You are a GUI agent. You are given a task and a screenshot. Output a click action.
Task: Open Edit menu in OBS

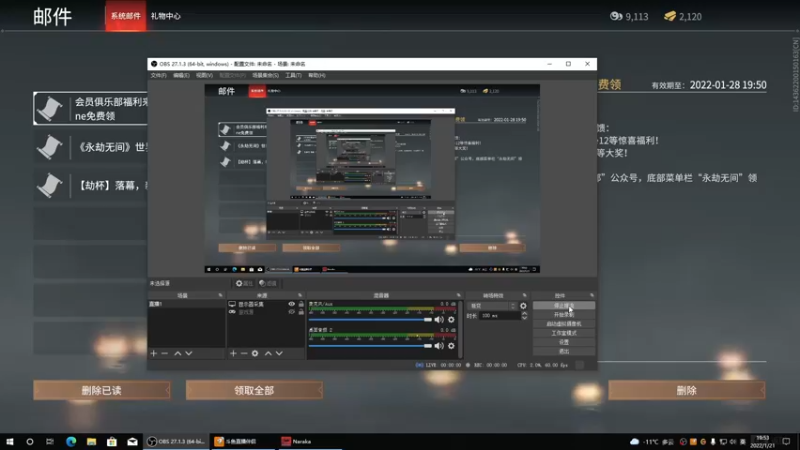[x=181, y=75]
